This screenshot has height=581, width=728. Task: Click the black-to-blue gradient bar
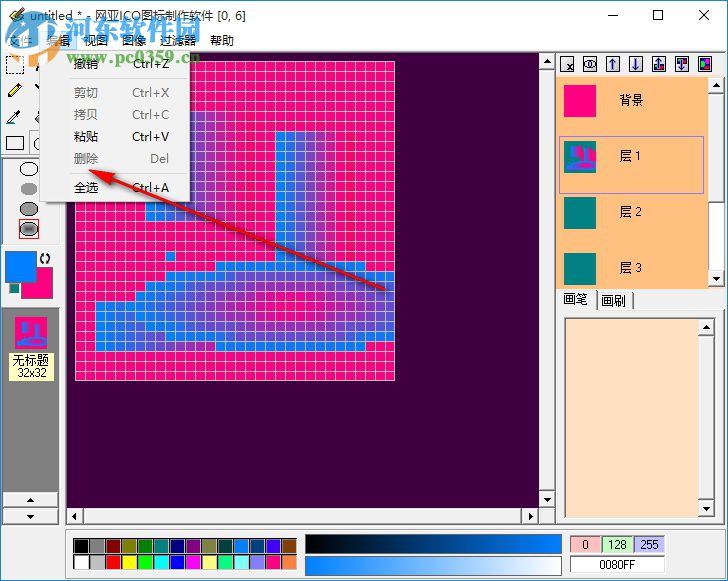coord(433,544)
